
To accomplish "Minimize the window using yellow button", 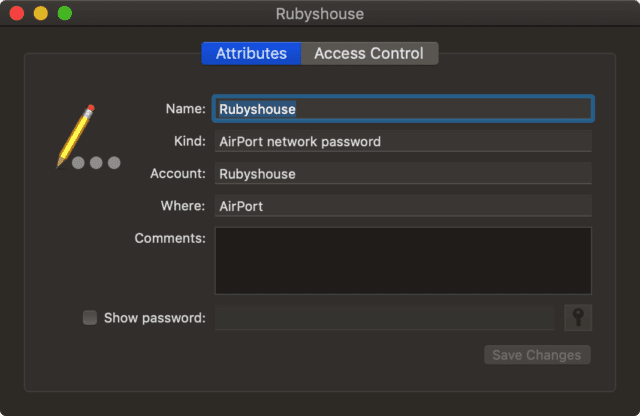I will 41,14.
